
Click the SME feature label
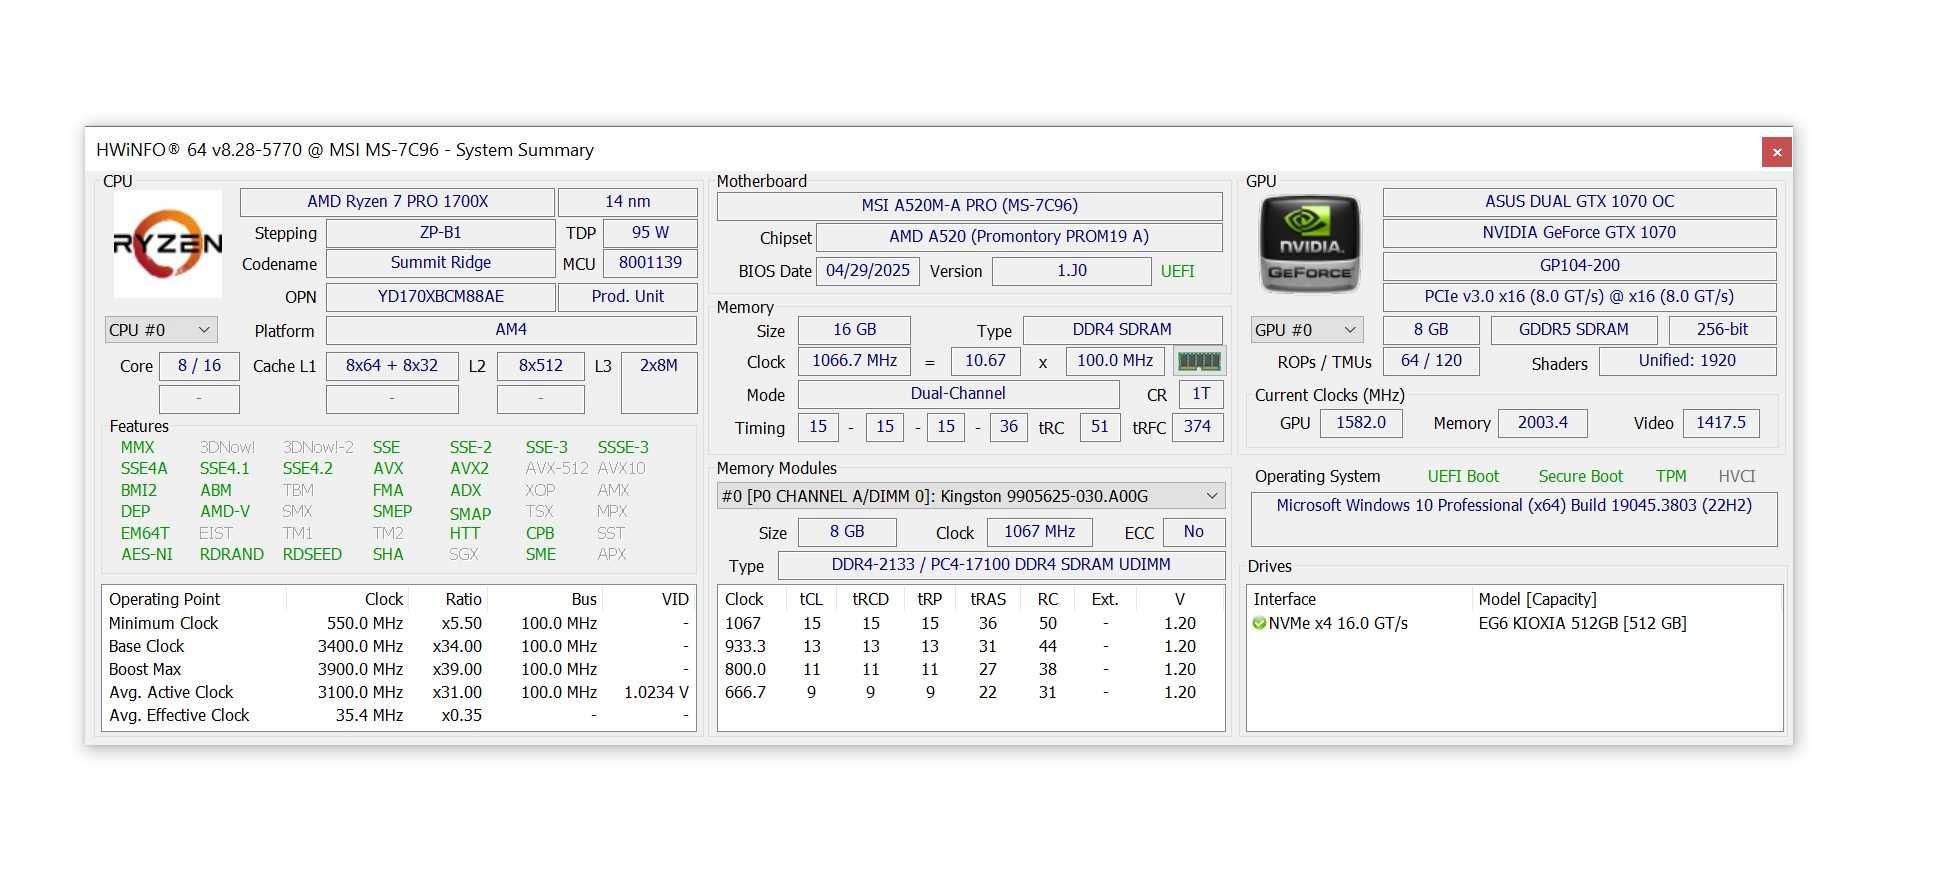click(541, 554)
